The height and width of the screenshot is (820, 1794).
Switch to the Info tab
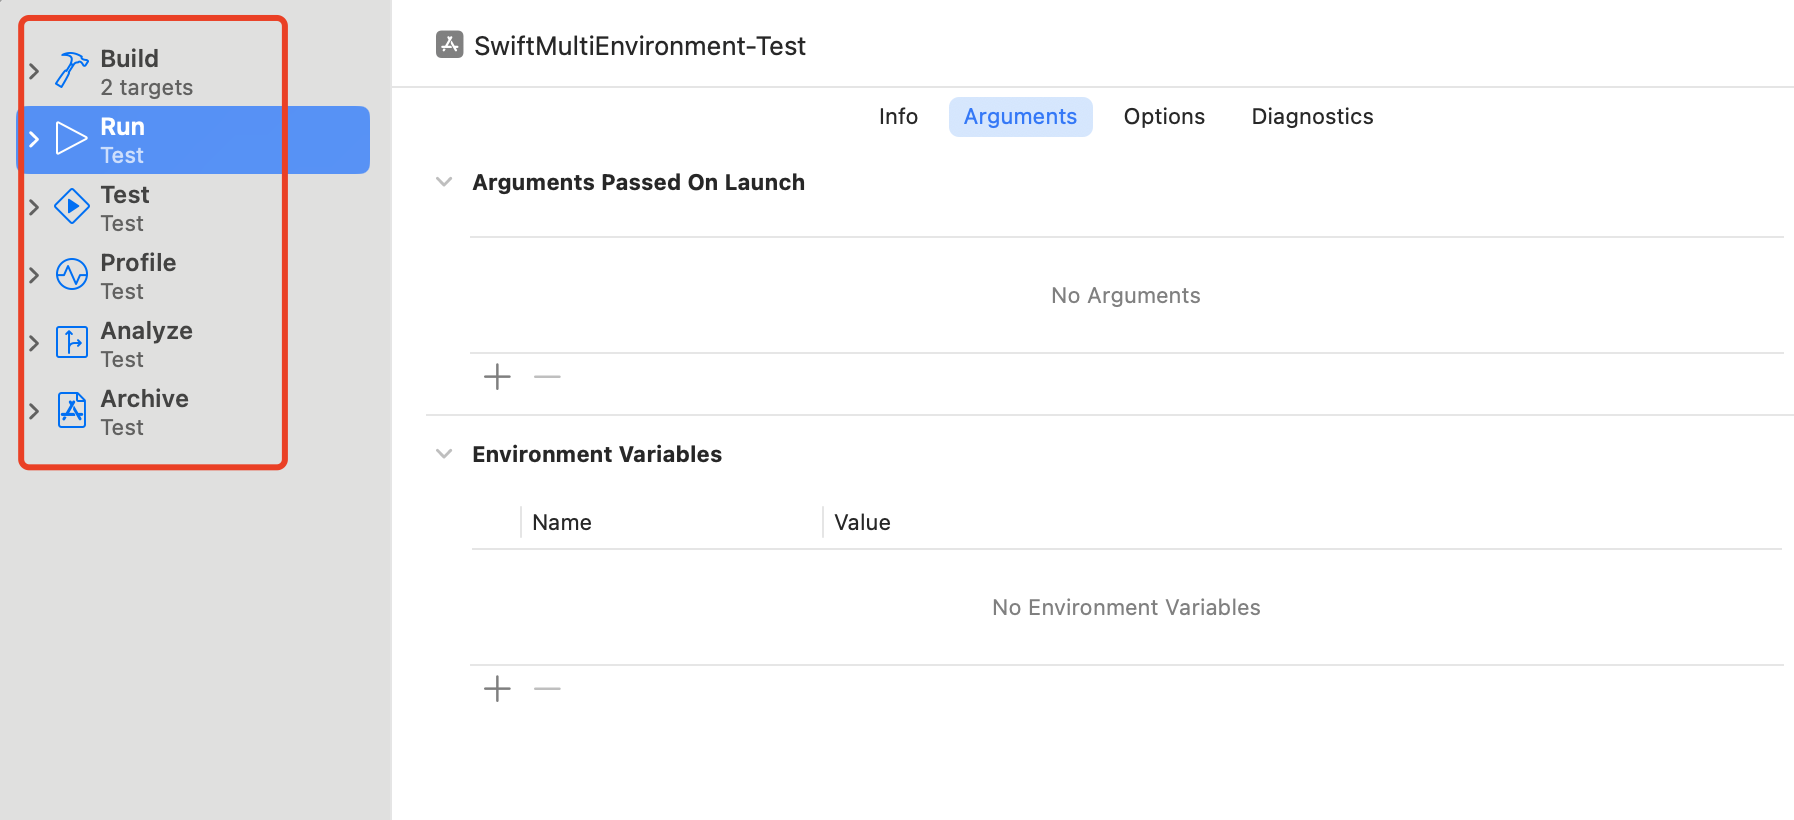coord(898,117)
